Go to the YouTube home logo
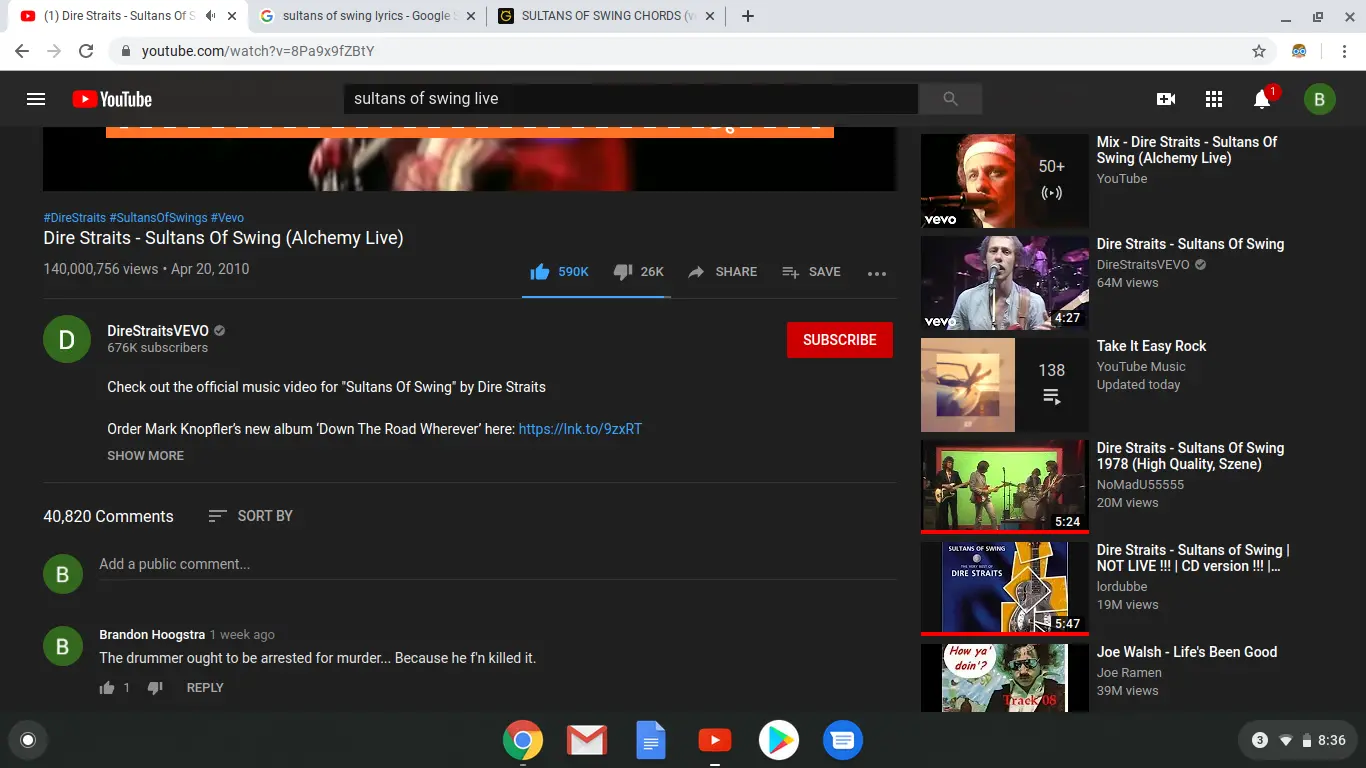Image resolution: width=1366 pixels, height=768 pixels. (112, 99)
